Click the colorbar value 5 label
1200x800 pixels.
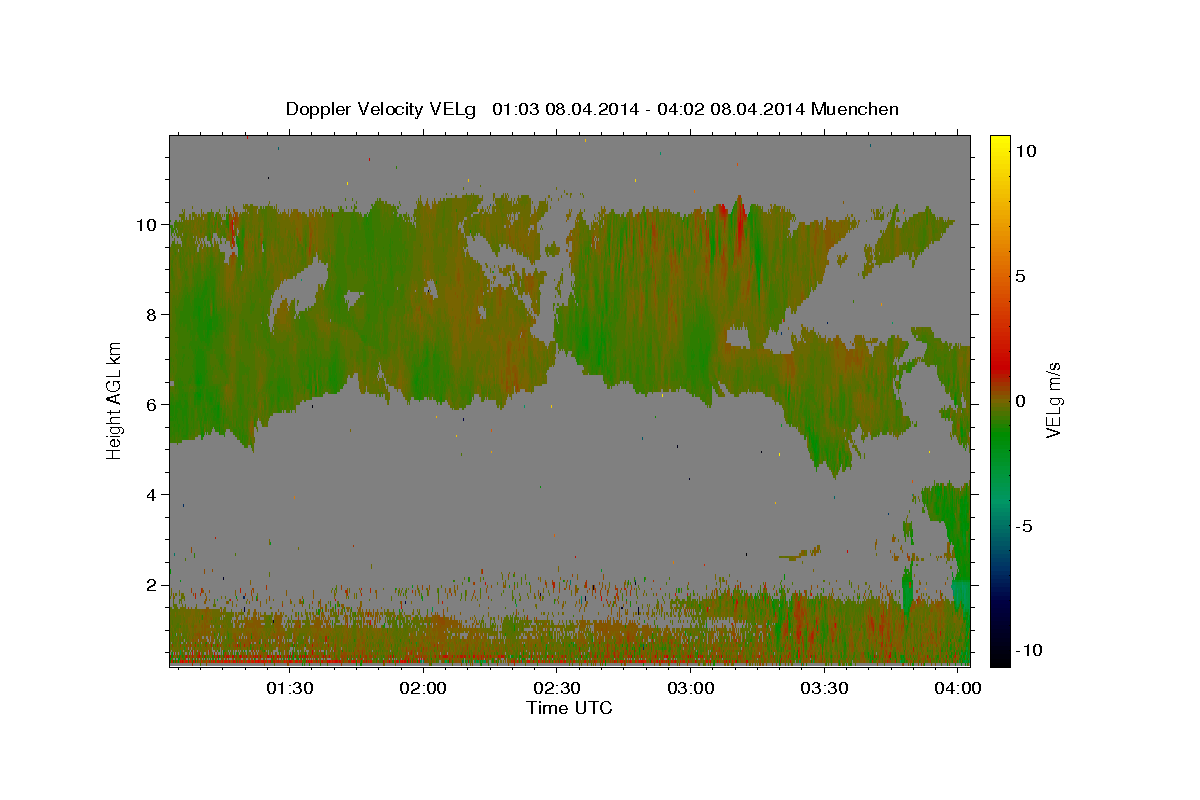(1021, 276)
